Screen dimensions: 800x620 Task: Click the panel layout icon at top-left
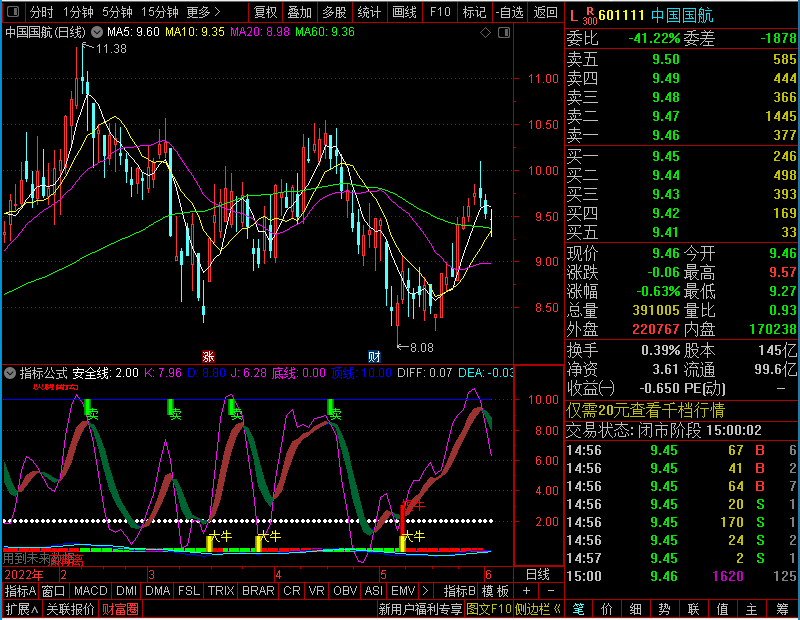pos(13,11)
